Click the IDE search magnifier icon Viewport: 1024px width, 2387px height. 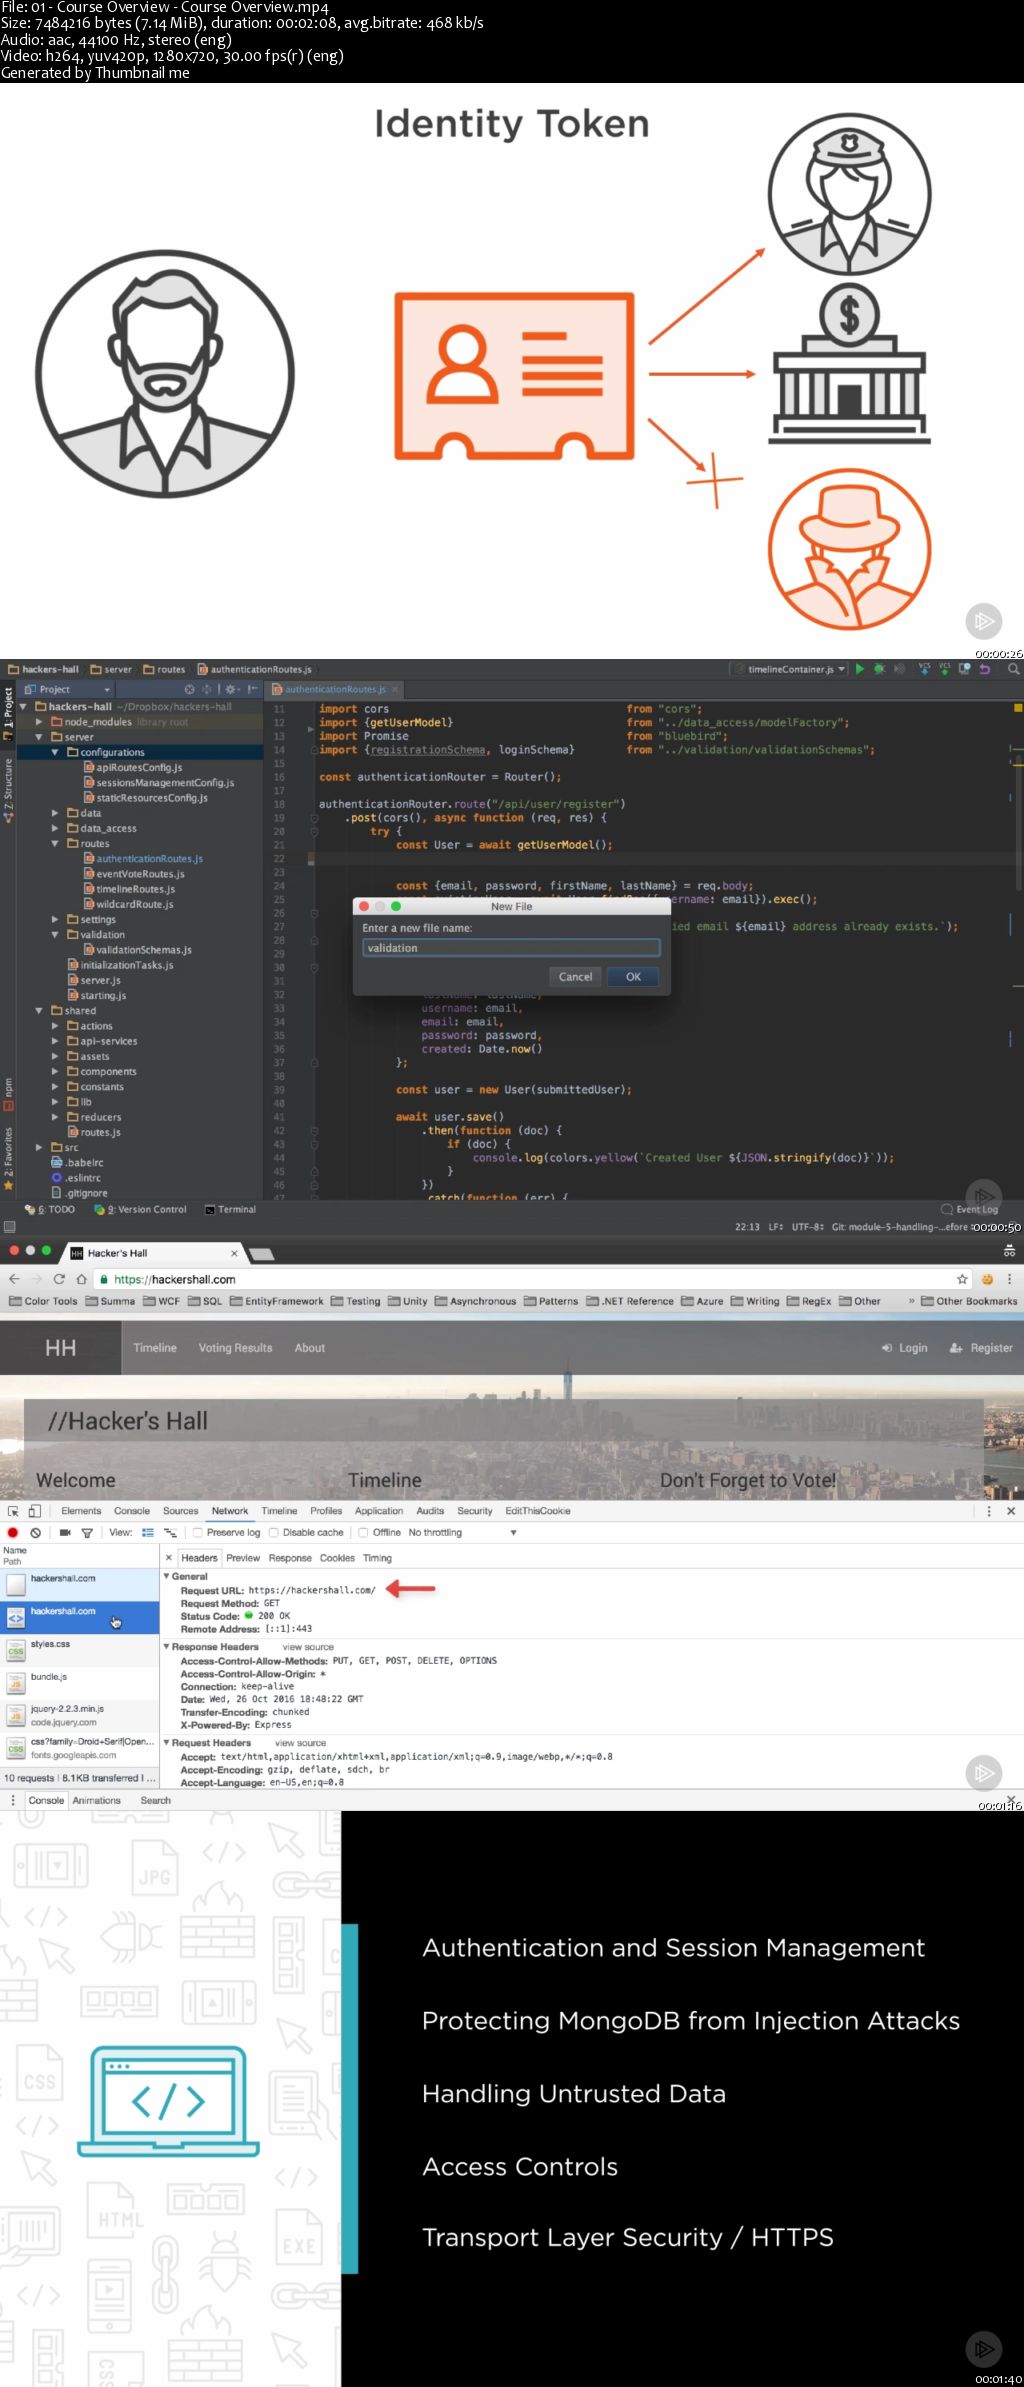(1013, 669)
